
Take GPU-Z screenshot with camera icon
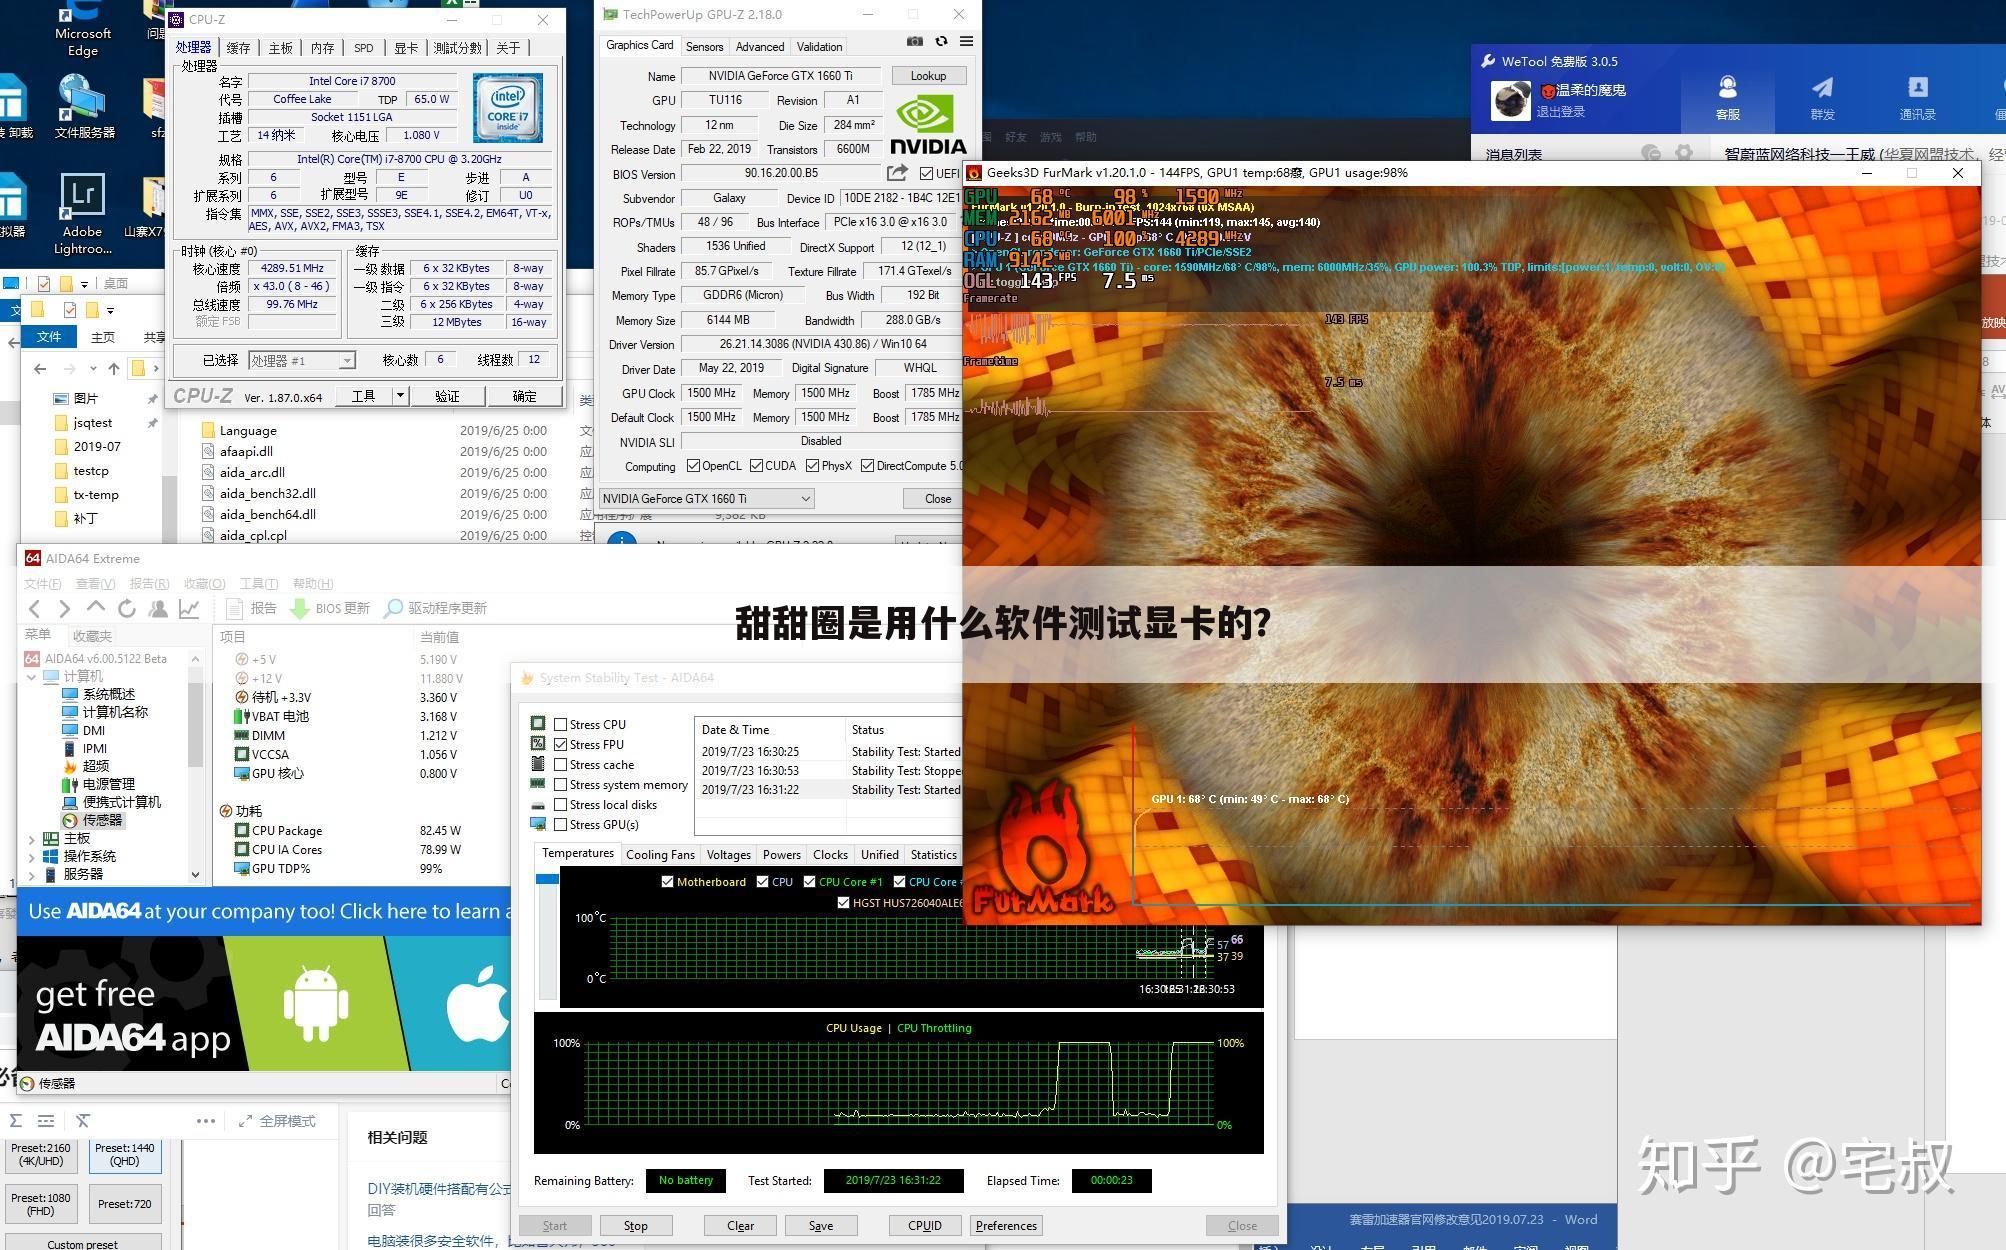tap(915, 42)
